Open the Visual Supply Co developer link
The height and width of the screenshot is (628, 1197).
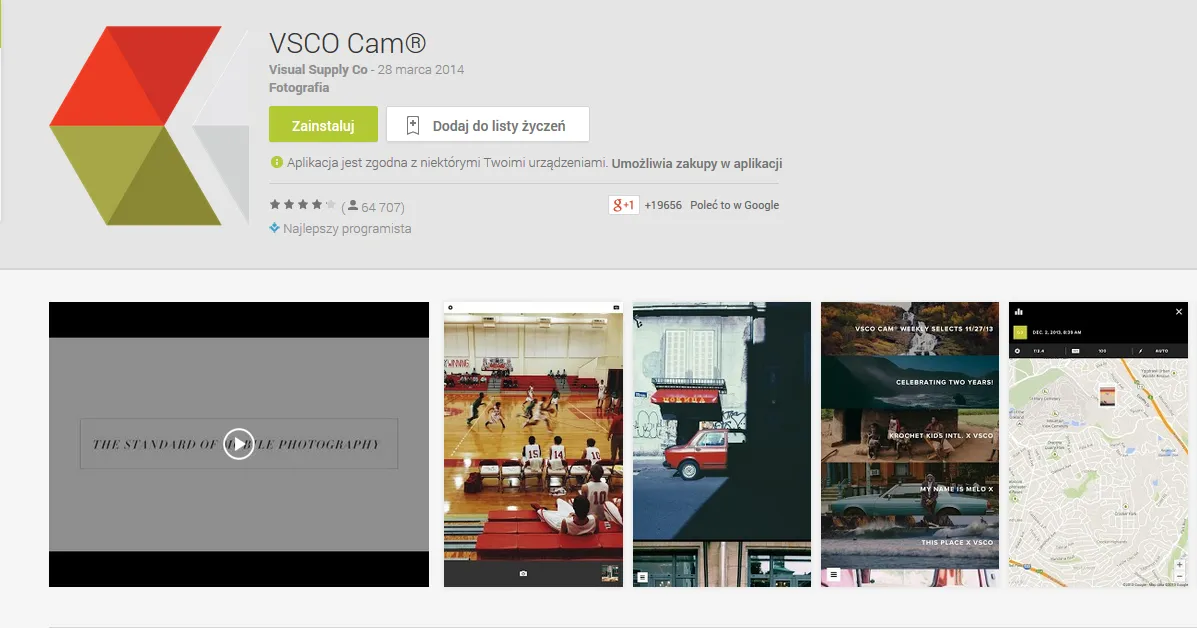click(x=318, y=69)
